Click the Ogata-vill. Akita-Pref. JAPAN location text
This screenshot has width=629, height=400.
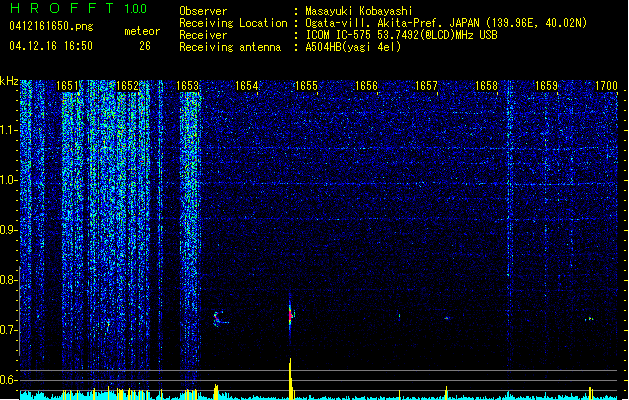click(x=446, y=23)
